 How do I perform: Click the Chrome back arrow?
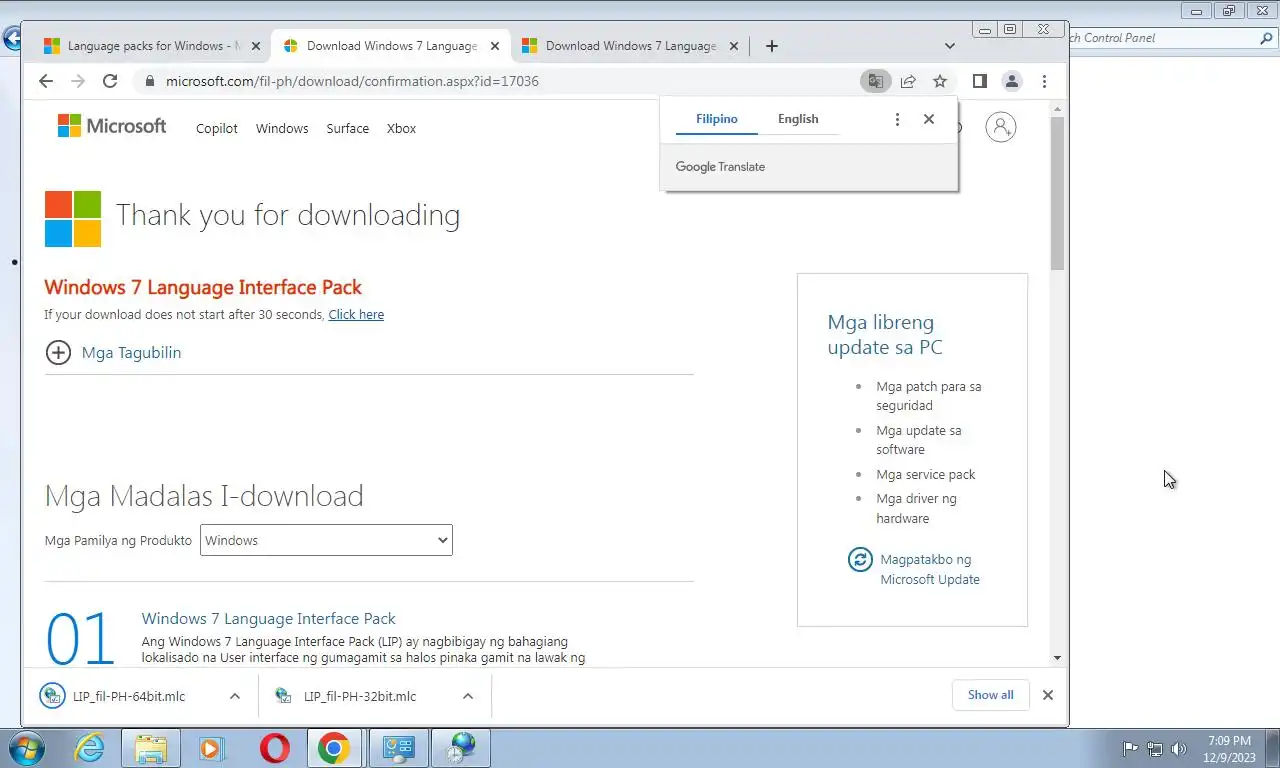pyautogui.click(x=45, y=81)
